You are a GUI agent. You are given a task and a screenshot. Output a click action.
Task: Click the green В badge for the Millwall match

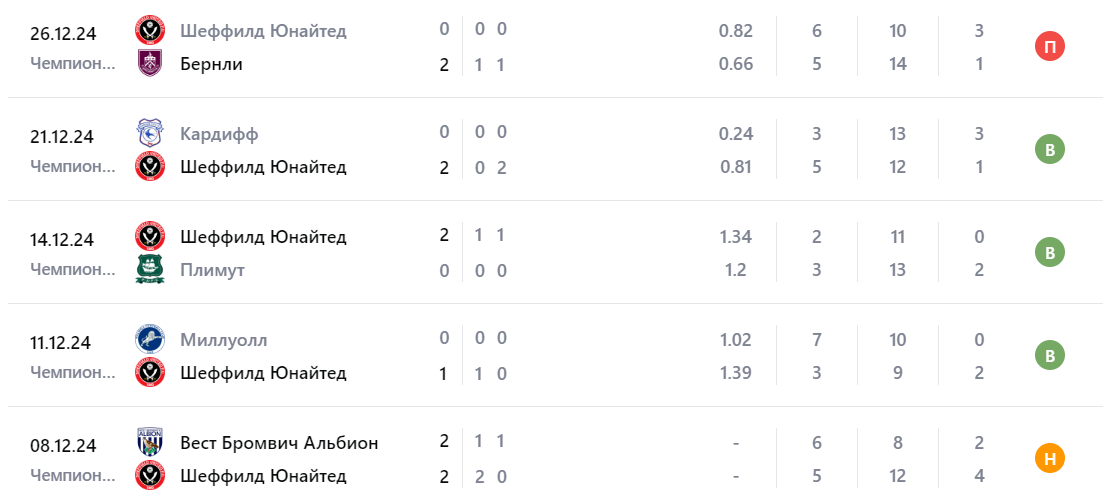[x=1050, y=356]
